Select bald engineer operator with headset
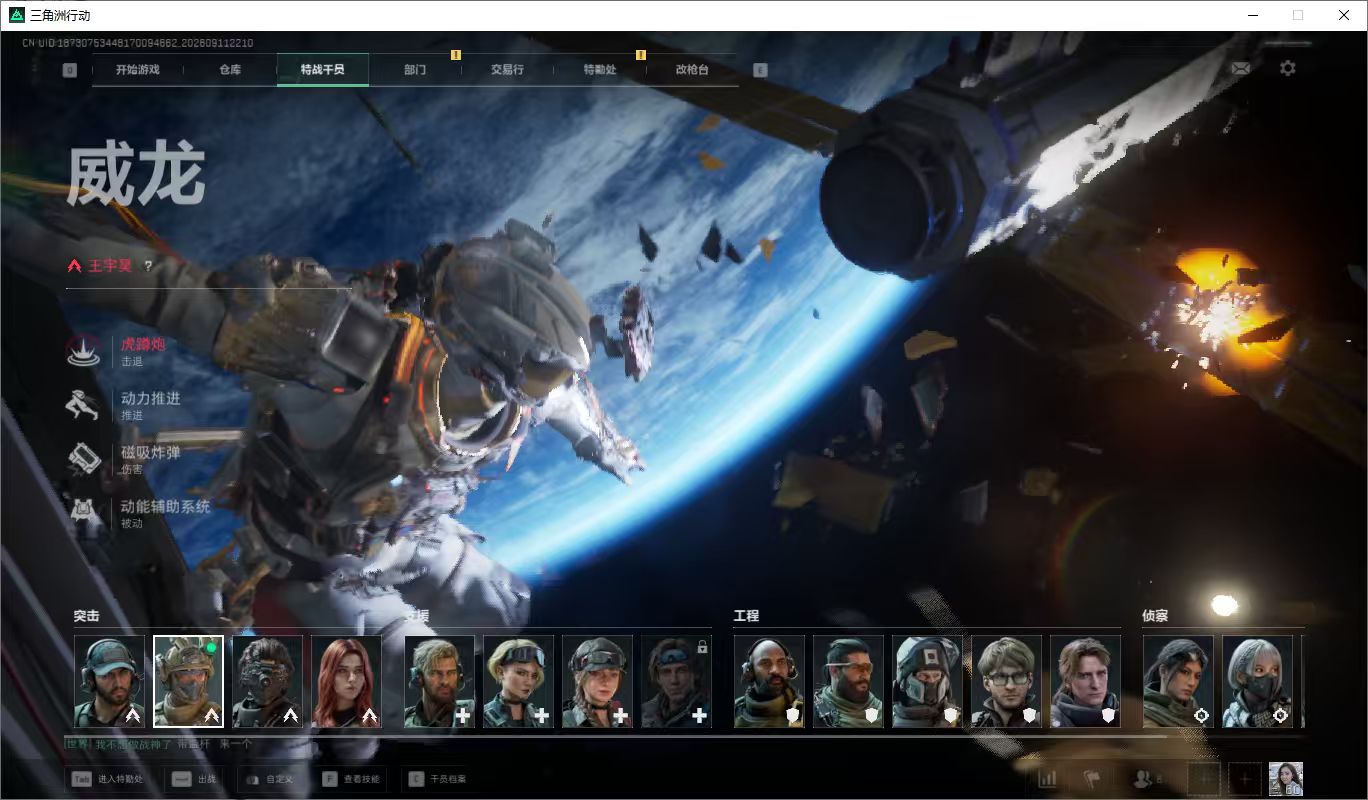This screenshot has height=800, width=1368. [x=769, y=682]
